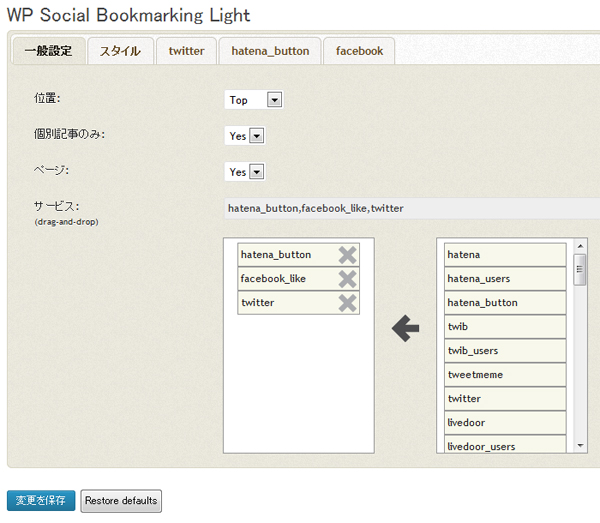This screenshot has width=600, height=523.
Task: Click the services list scrollbar thumb
Action: point(580,269)
